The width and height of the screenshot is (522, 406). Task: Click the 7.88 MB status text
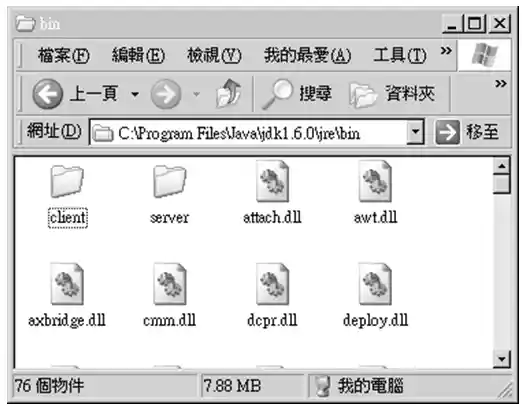[232, 386]
